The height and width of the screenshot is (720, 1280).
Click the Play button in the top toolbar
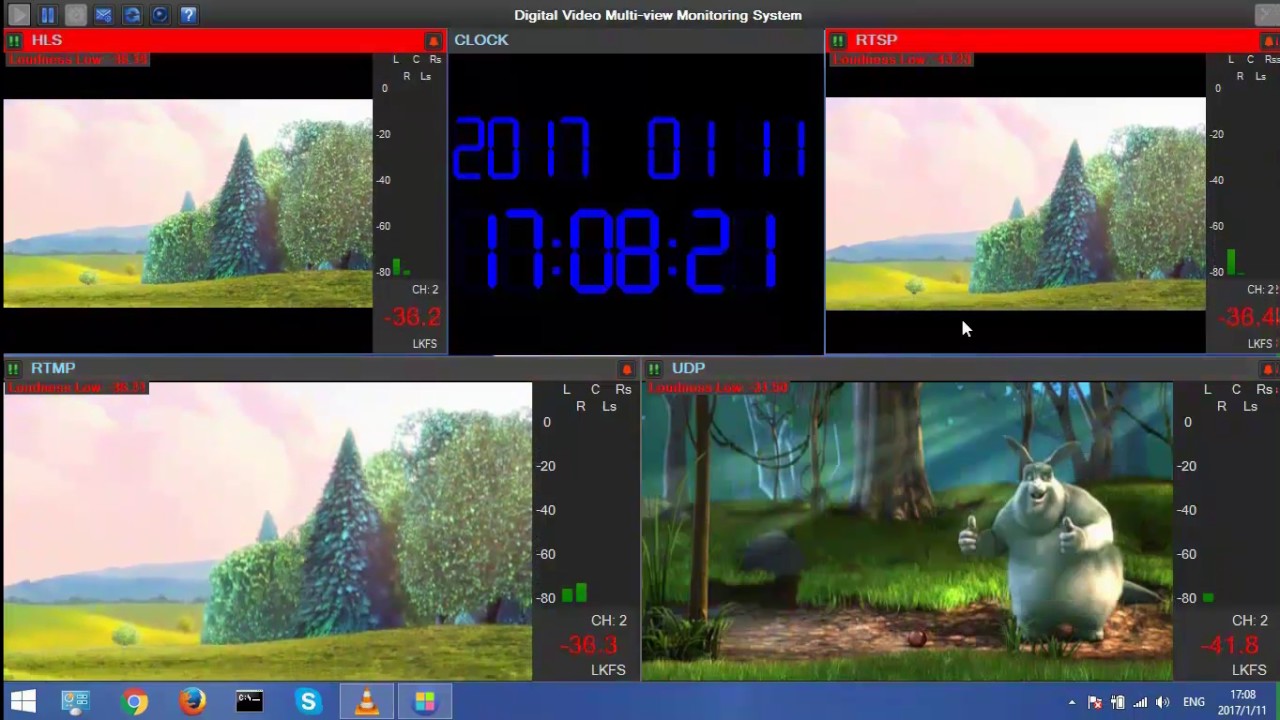pyautogui.click(x=19, y=15)
